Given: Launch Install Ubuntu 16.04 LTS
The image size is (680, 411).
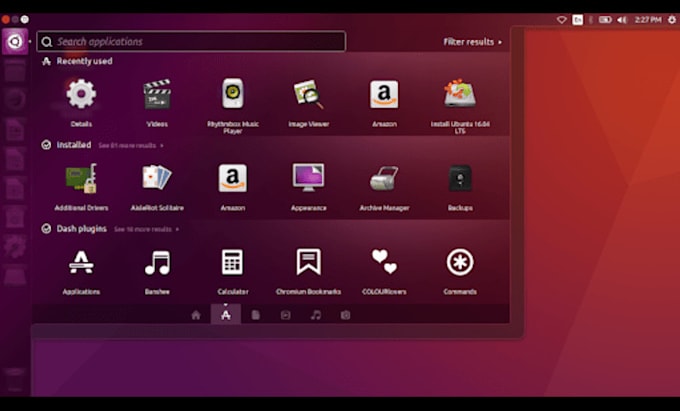Looking at the screenshot, I should click(460, 93).
